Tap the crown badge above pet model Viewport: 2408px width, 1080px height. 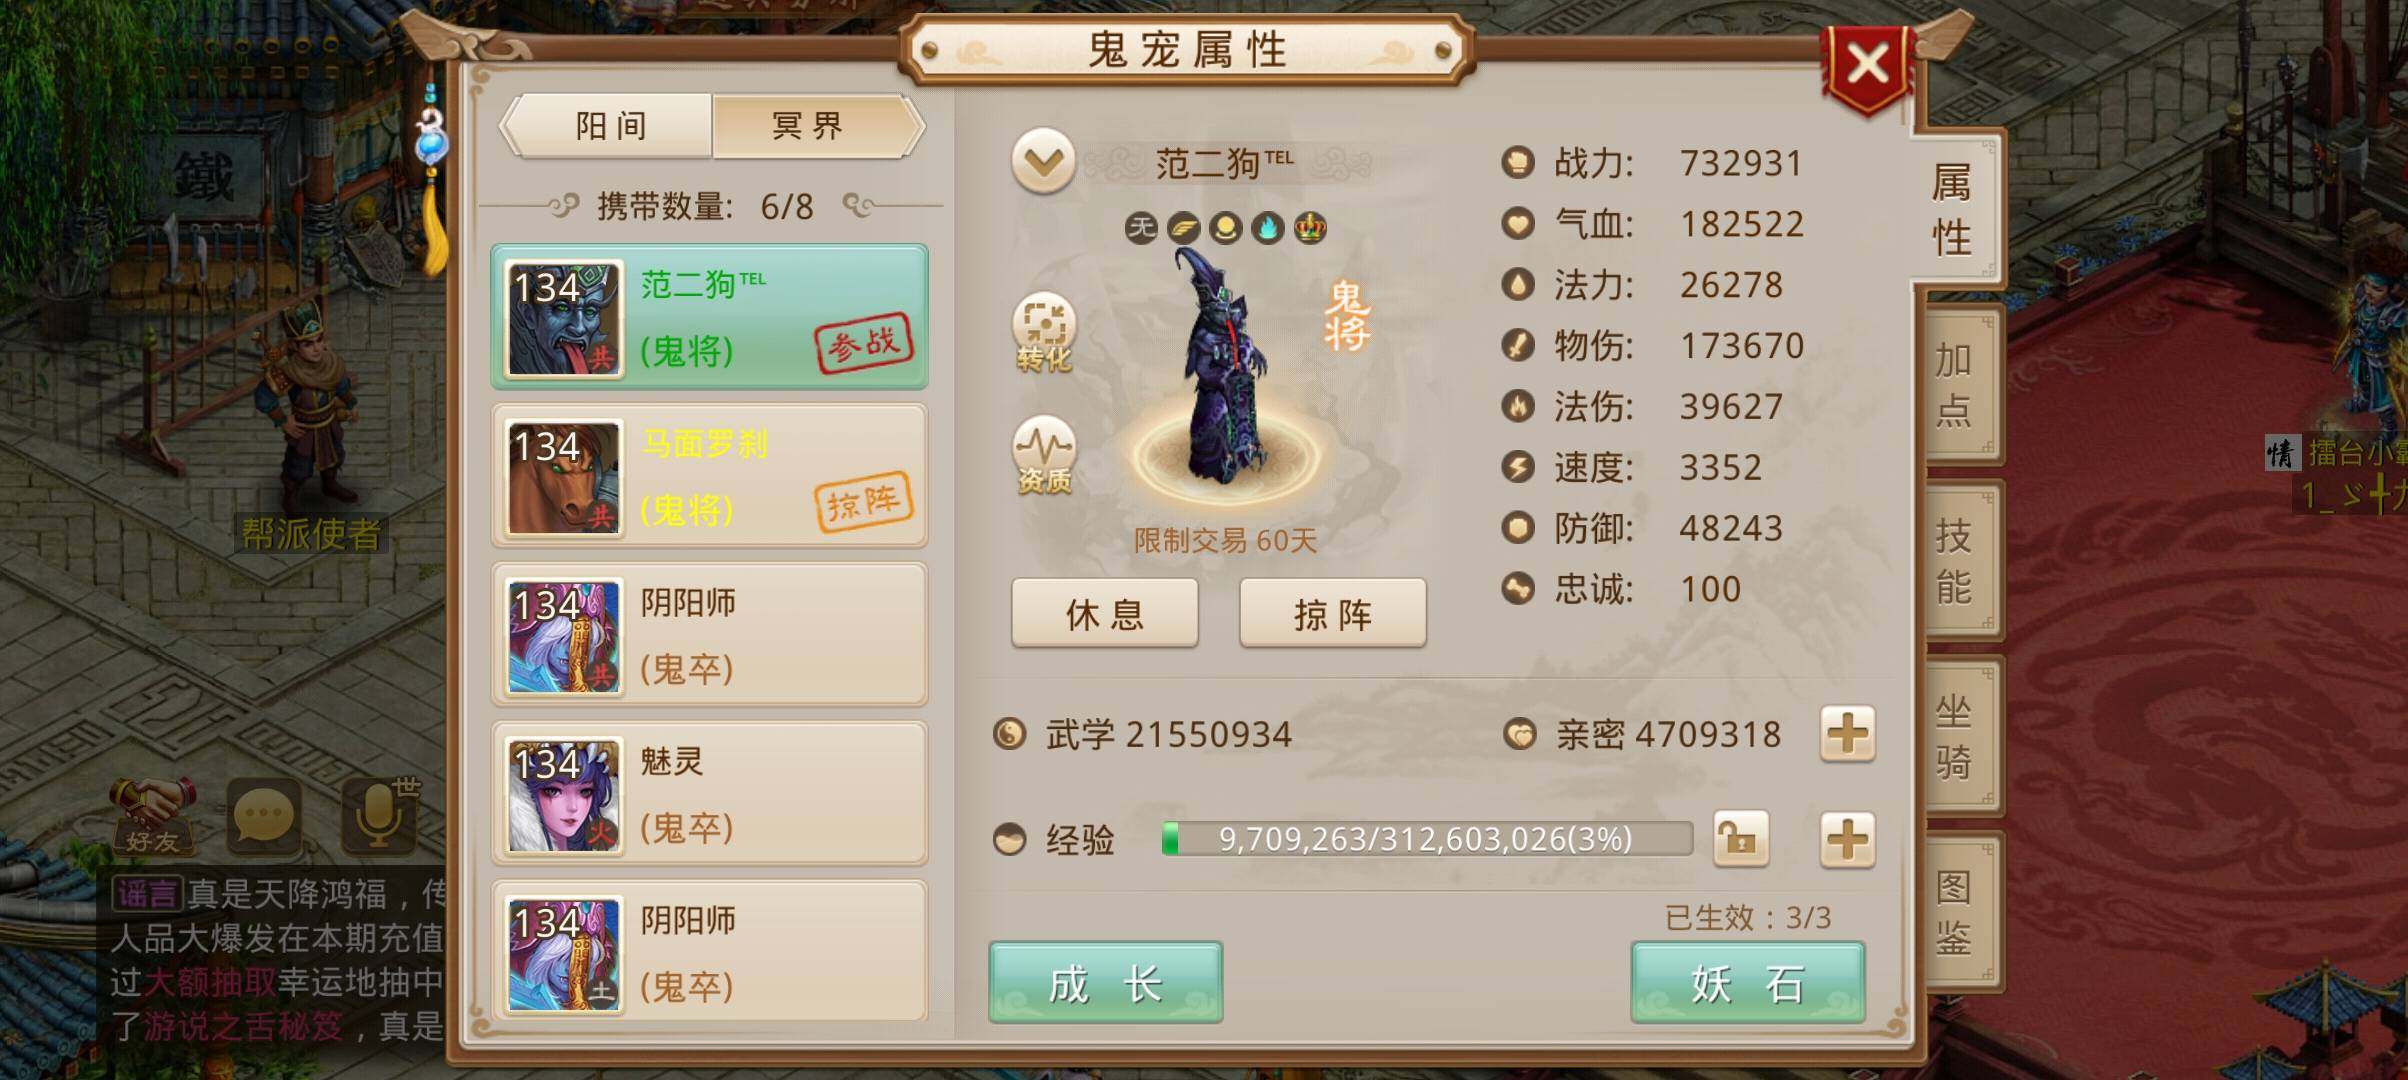(x=1310, y=228)
